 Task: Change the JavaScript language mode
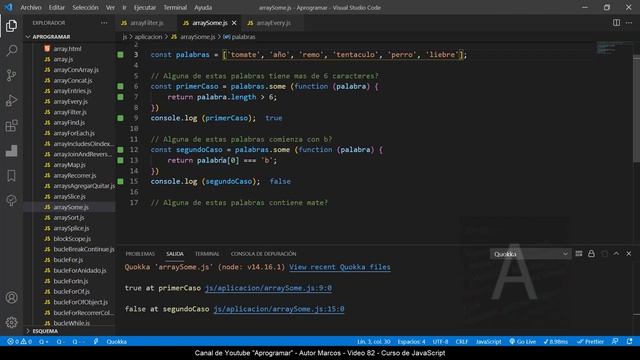(489, 342)
